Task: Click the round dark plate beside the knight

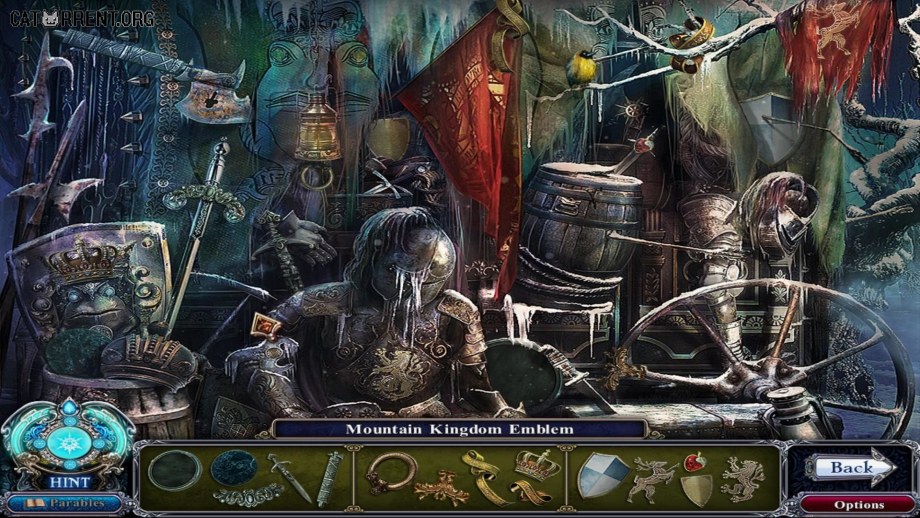Action: pyautogui.click(x=522, y=375)
